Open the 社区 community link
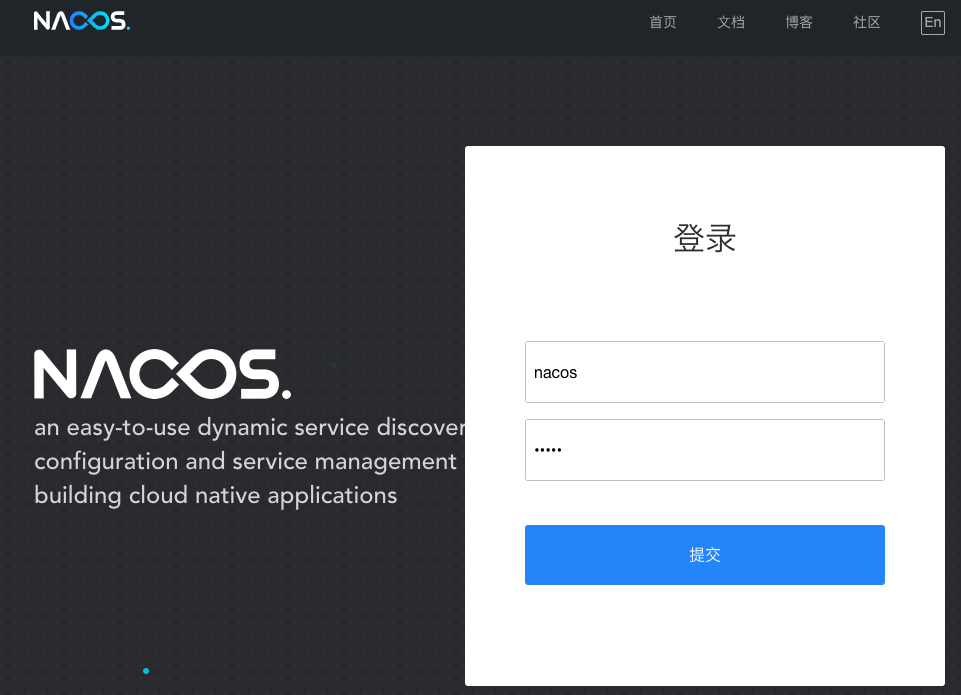This screenshot has height=695, width=961. [866, 22]
